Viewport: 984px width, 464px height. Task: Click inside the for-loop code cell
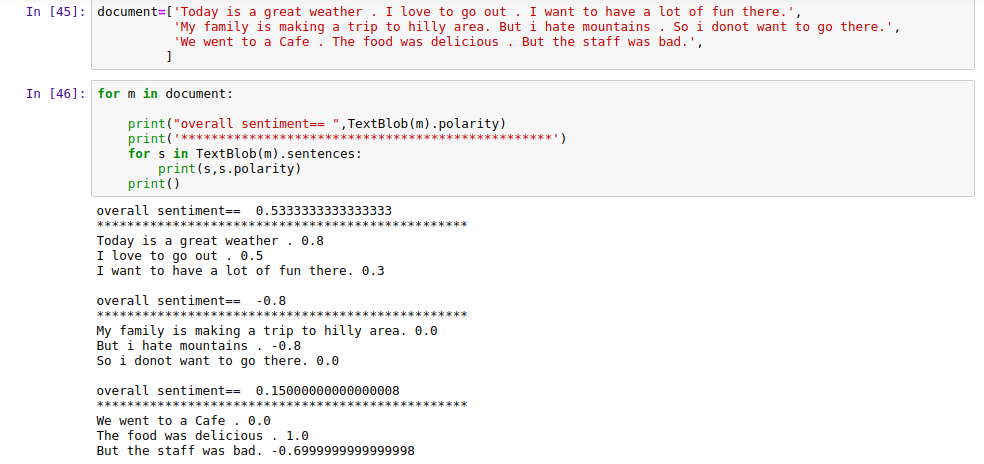(533, 139)
